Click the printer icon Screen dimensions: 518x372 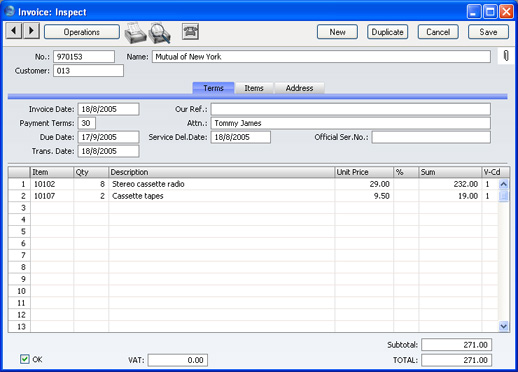point(135,33)
